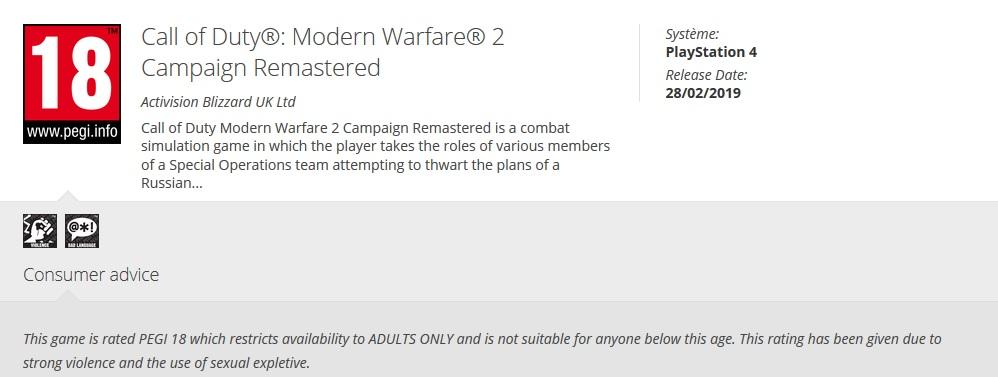998x377 pixels.
Task: Select the PlayStation 4 system label
Action: coord(711,52)
